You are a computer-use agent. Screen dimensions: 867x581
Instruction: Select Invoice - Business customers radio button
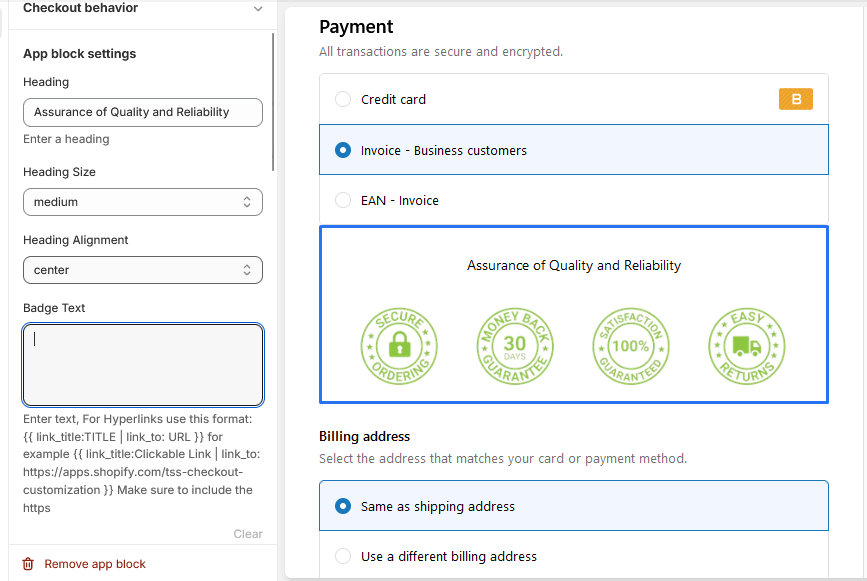[343, 150]
